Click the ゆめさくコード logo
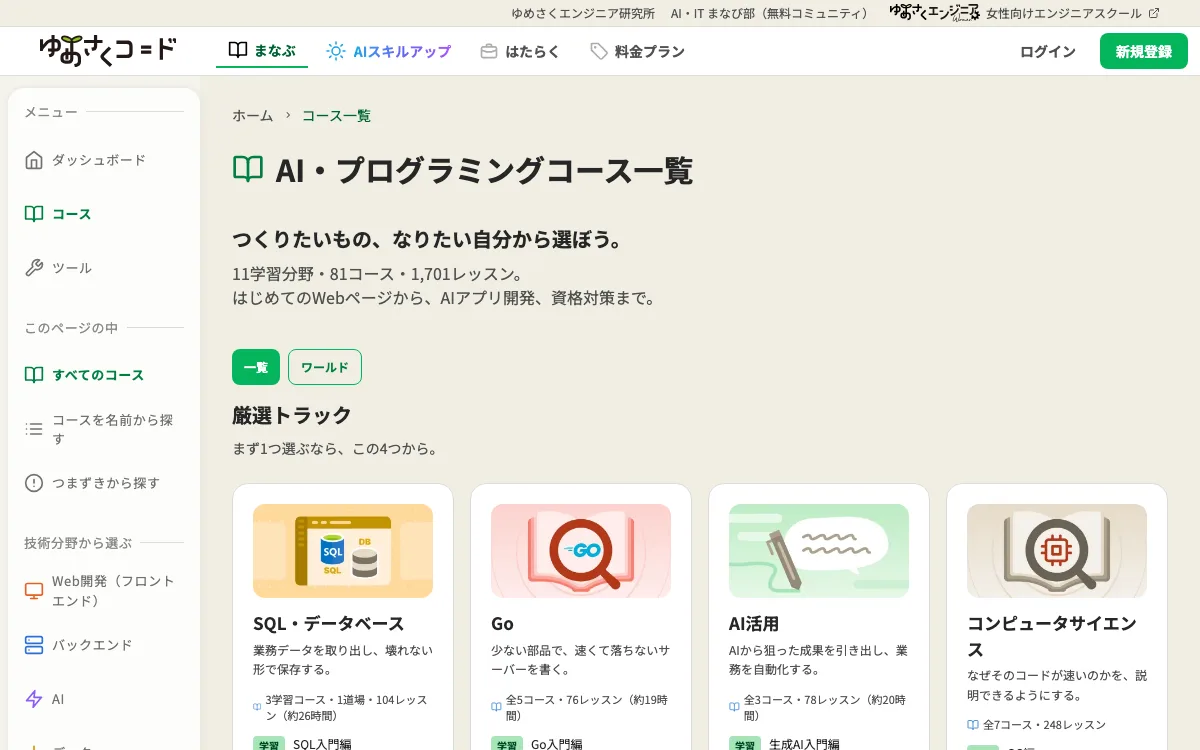Image resolution: width=1200 pixels, height=750 pixels. coord(108,49)
